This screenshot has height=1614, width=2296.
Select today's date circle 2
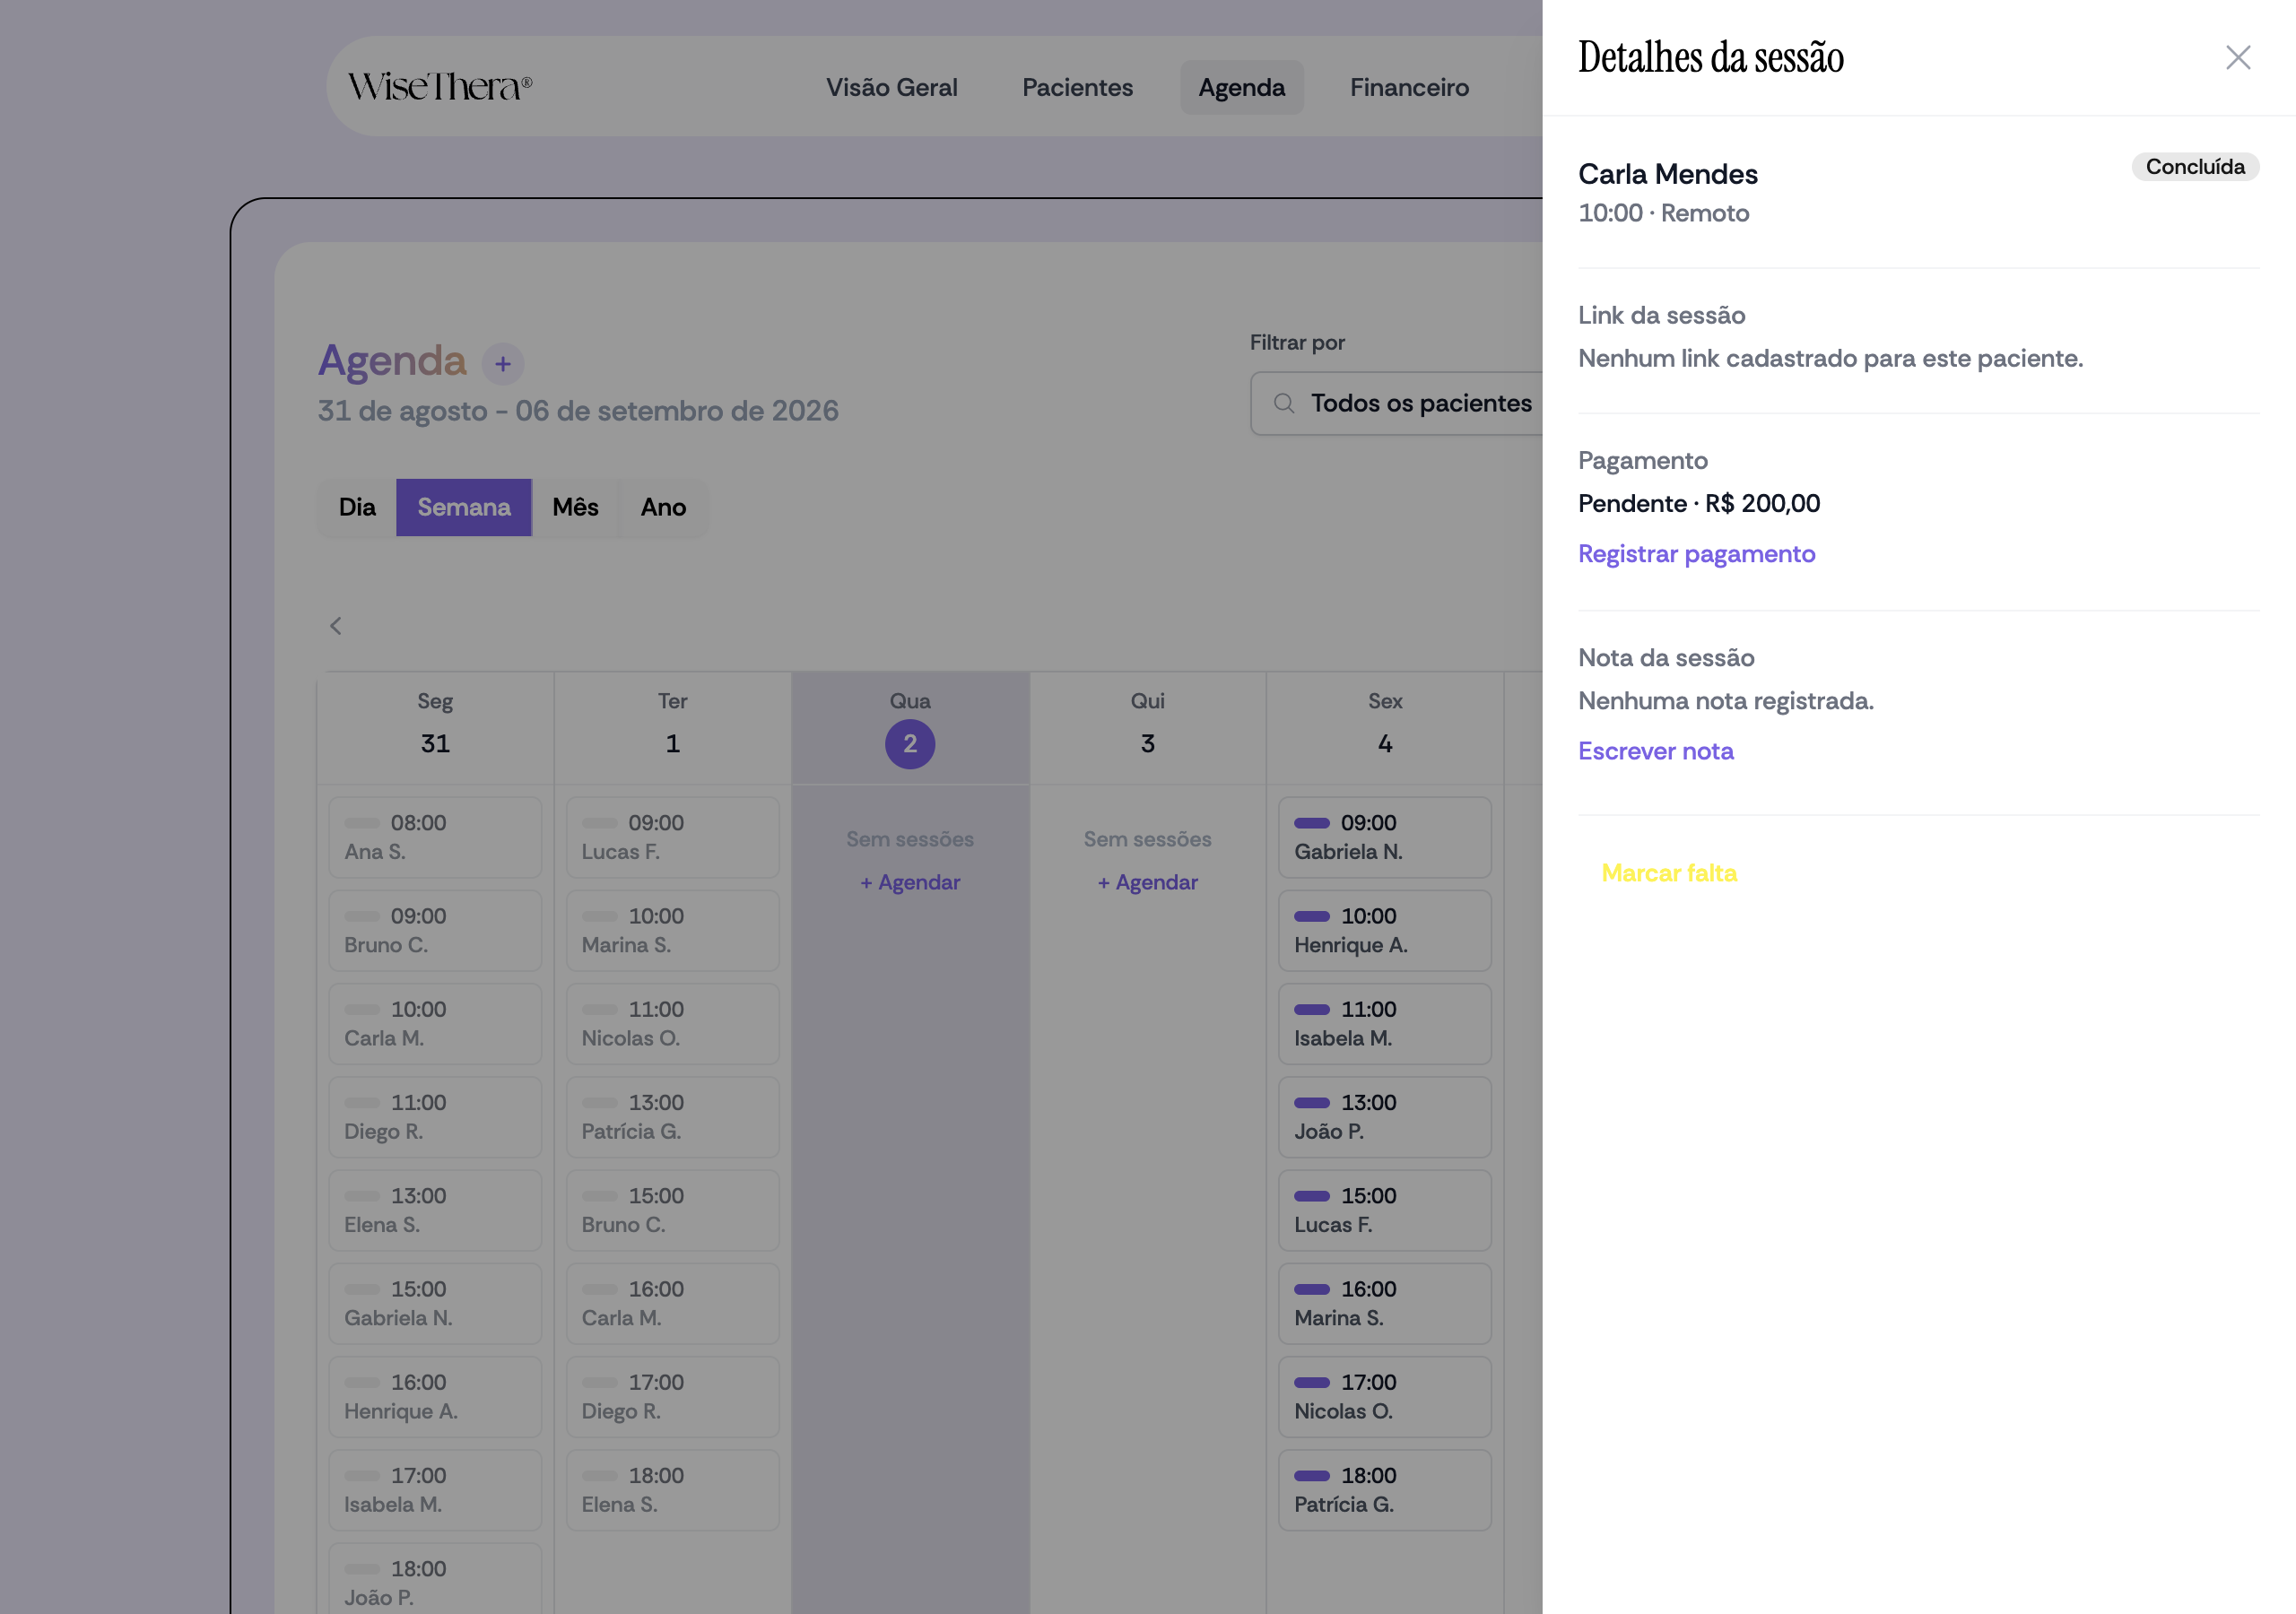(x=910, y=744)
